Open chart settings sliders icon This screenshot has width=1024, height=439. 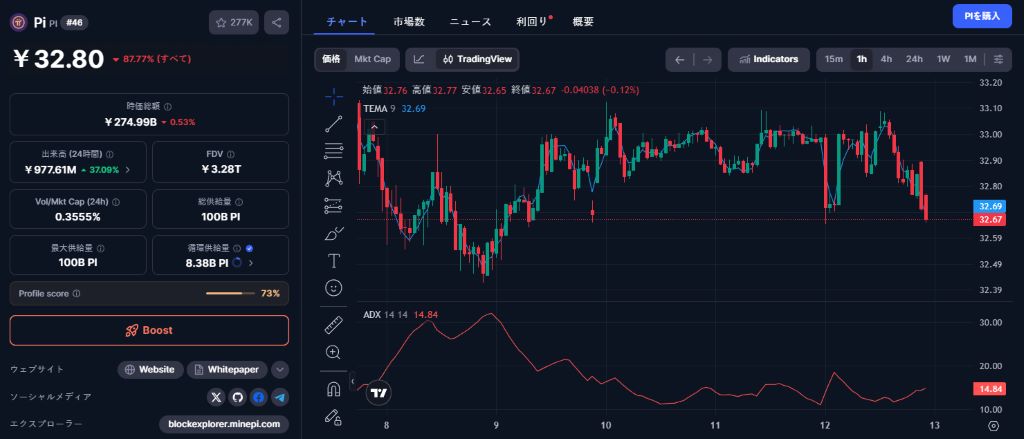coord(999,59)
